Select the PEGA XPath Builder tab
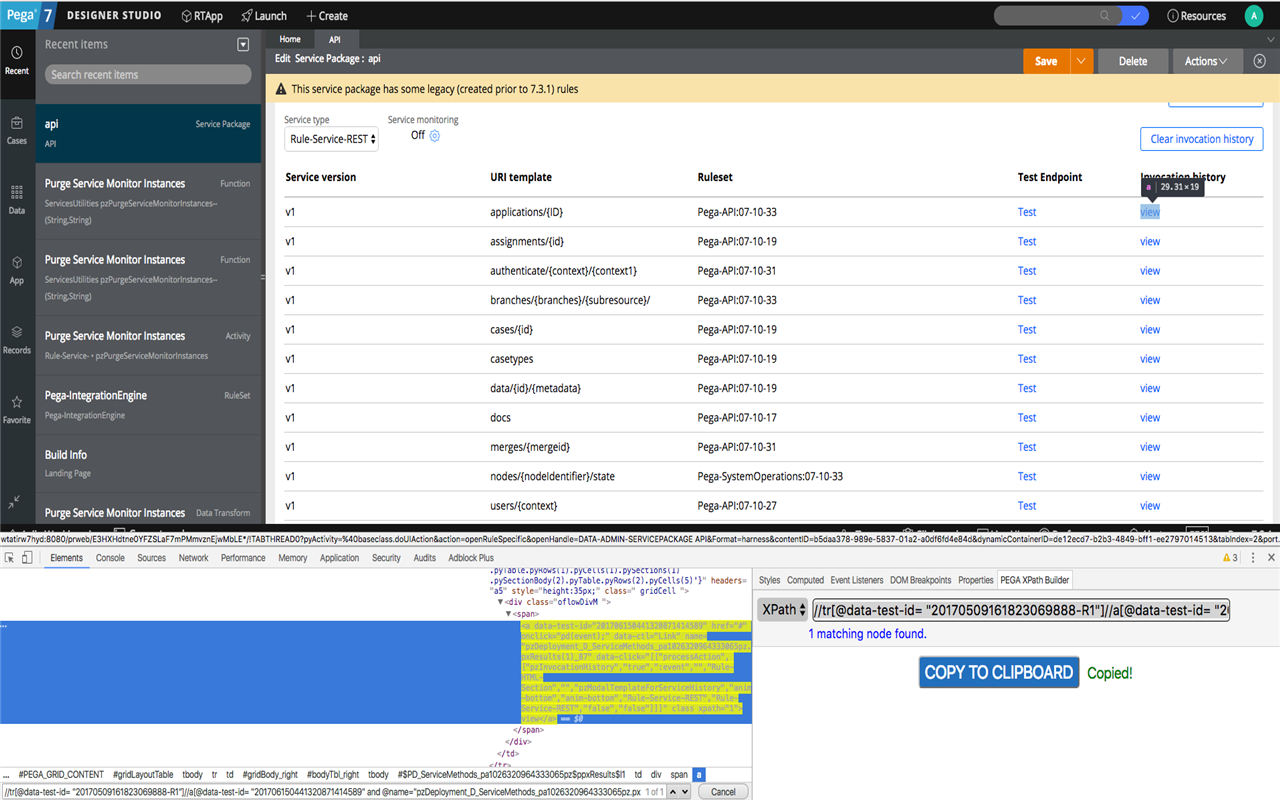1280x800 pixels. [1035, 580]
